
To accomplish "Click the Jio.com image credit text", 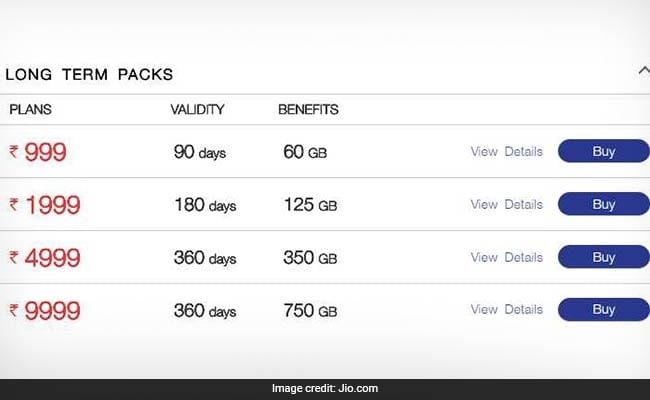I will [x=324, y=389].
